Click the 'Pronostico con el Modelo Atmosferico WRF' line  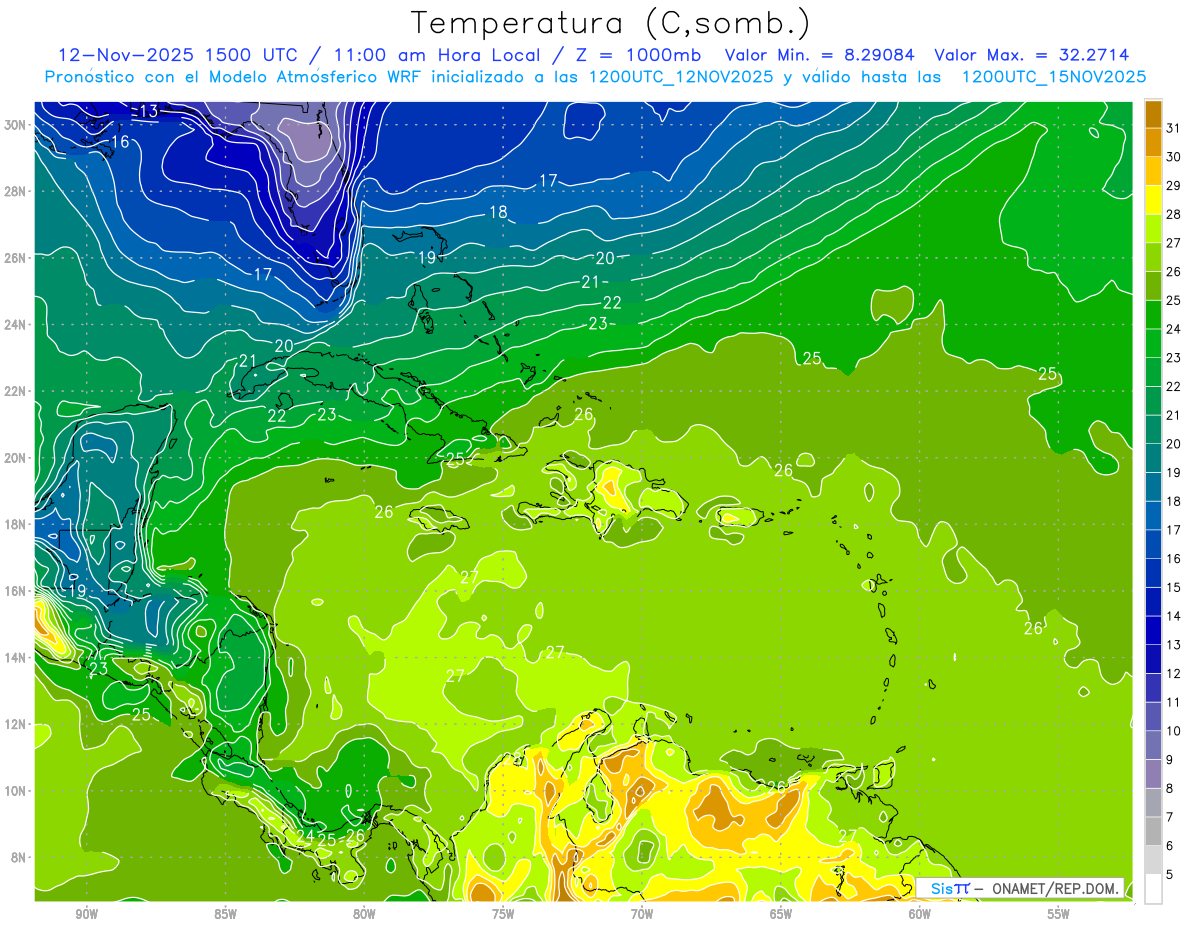coord(595,76)
